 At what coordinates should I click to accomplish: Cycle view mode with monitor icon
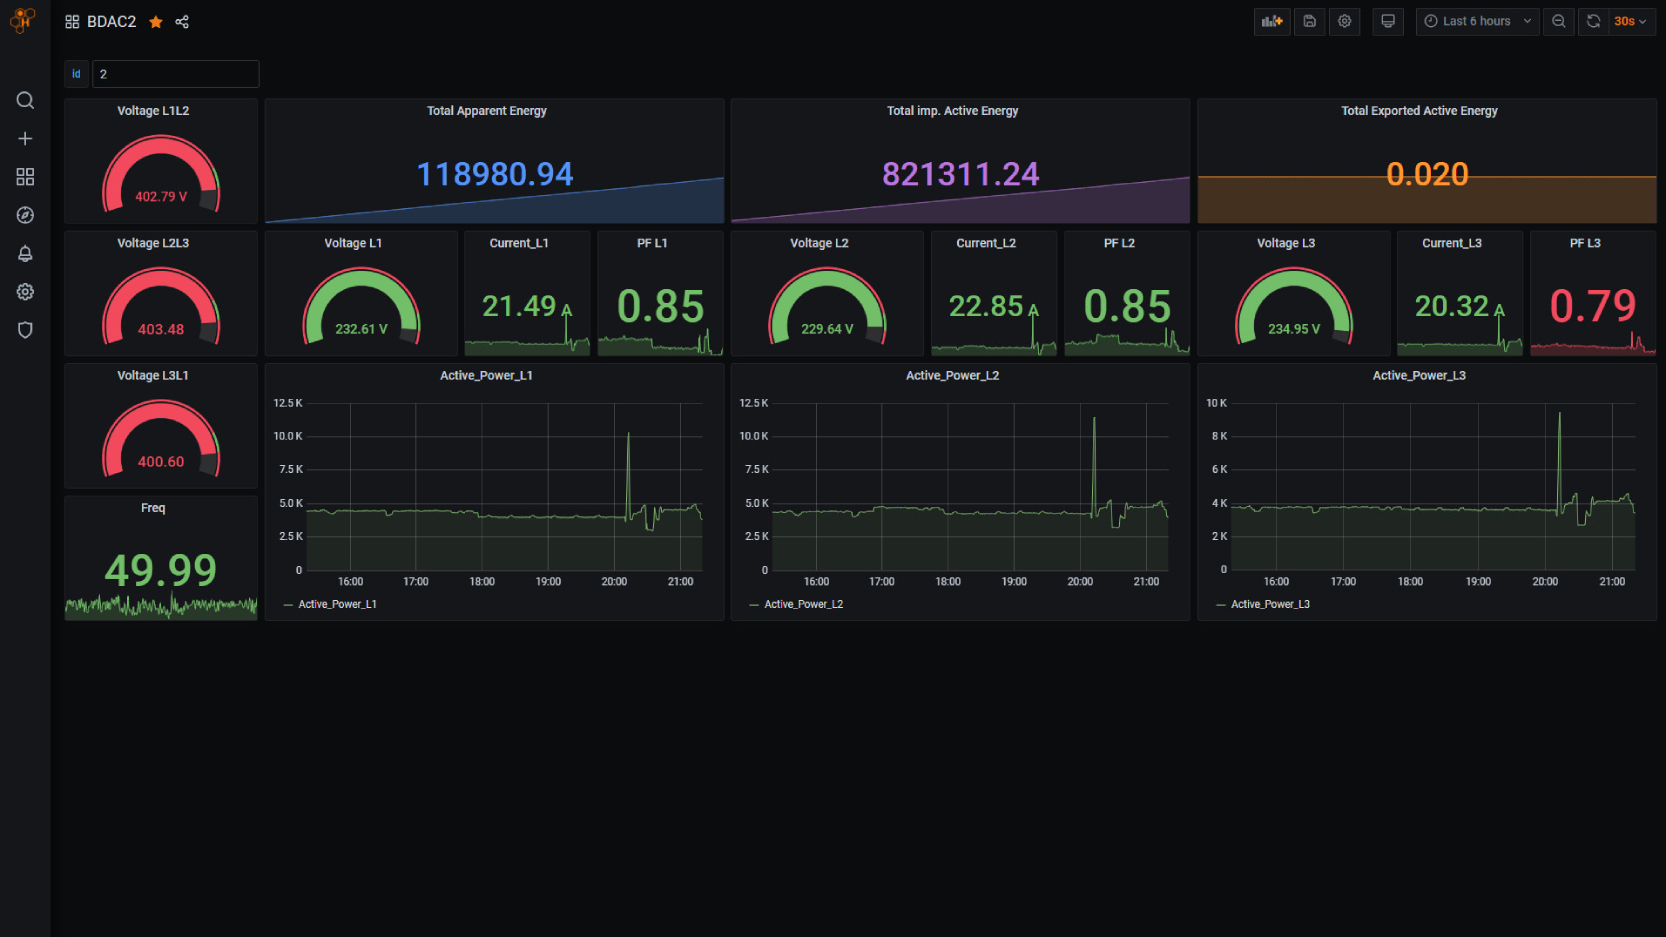tap(1388, 21)
